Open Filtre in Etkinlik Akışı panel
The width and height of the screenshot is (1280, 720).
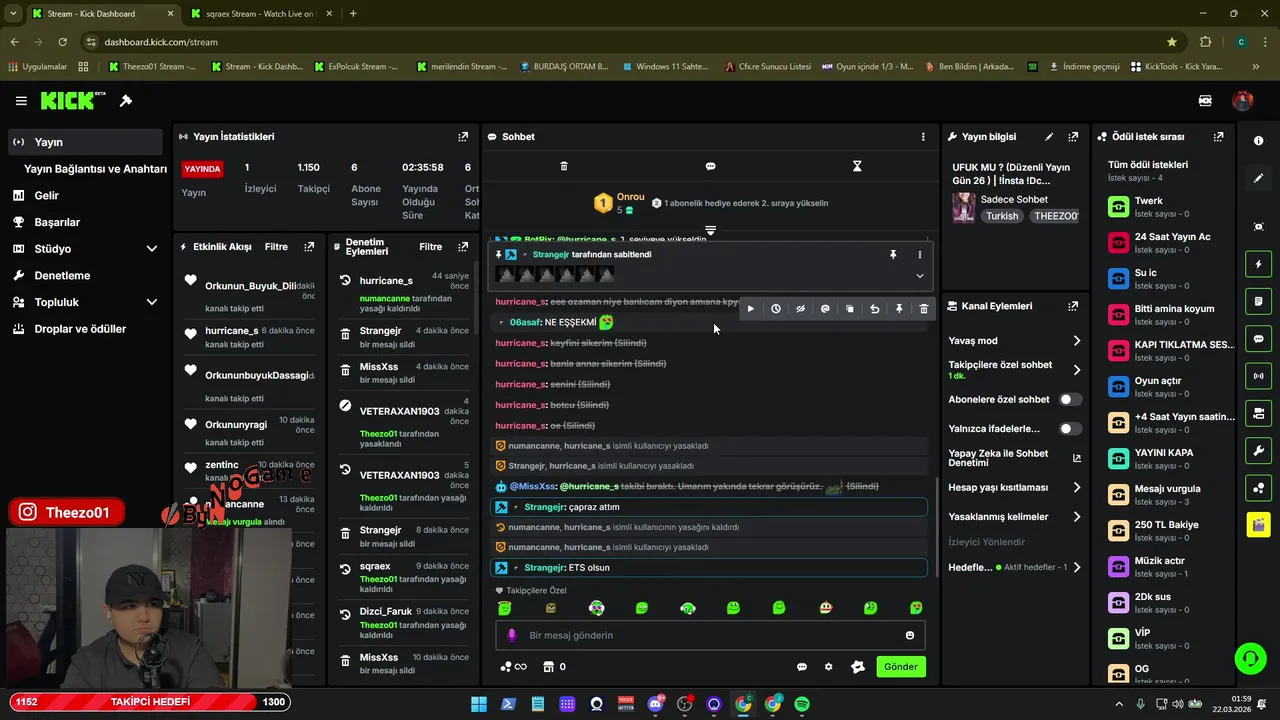coord(276,247)
